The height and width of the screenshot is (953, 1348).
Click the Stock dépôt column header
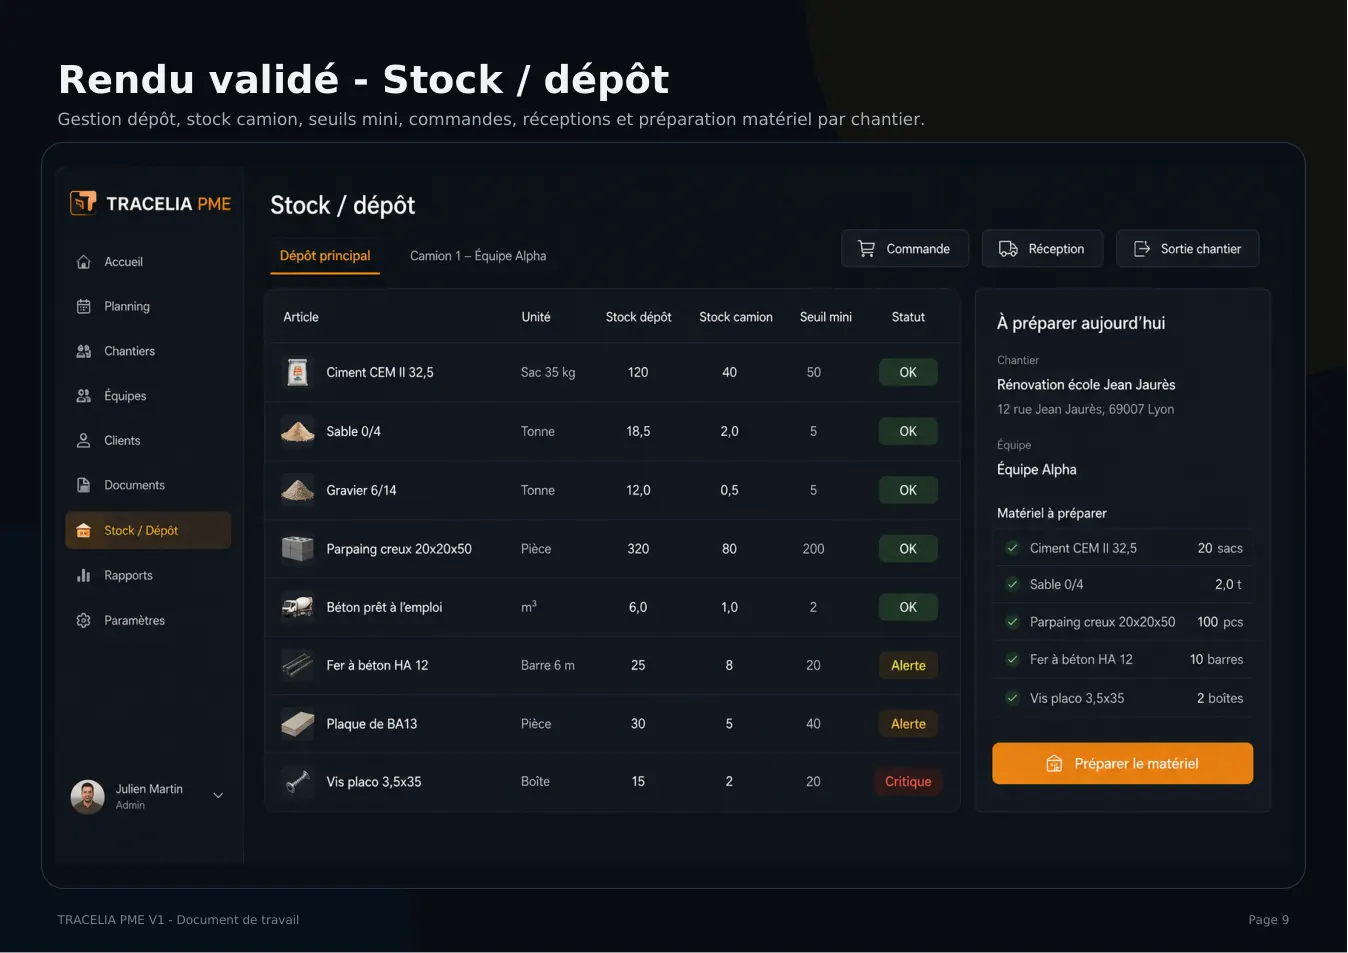[639, 317]
